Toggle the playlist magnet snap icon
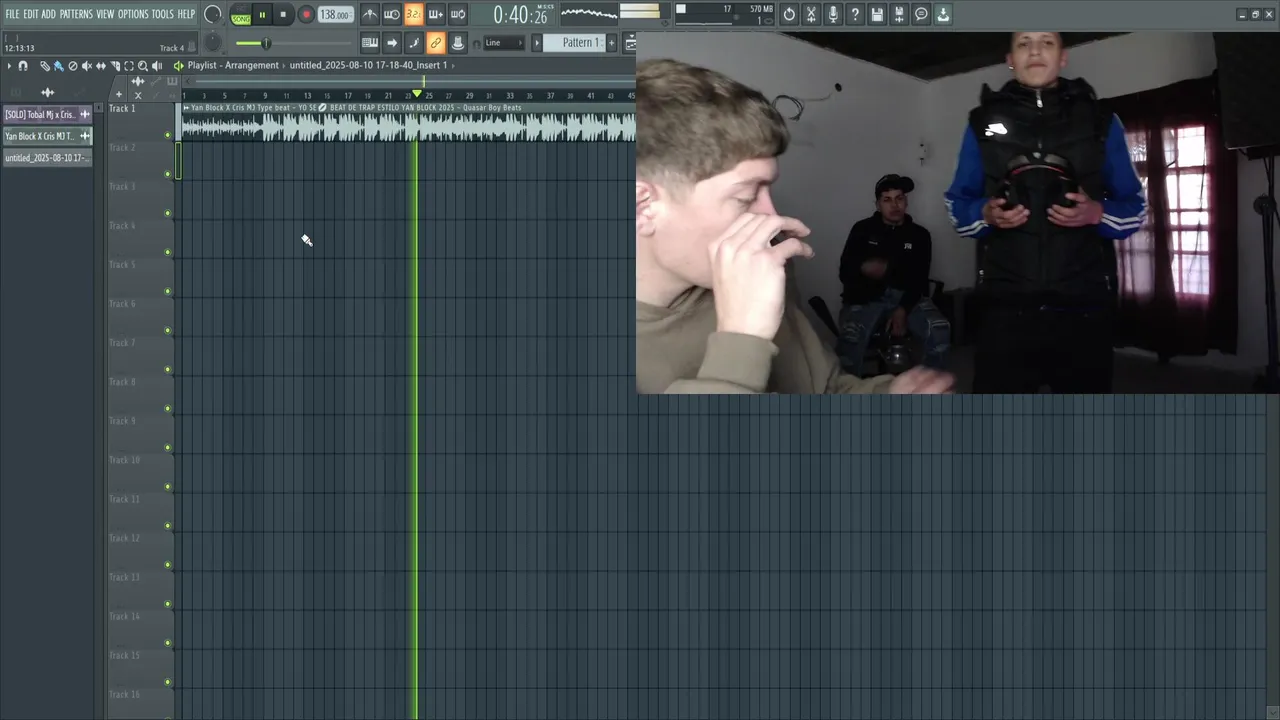 click(23, 66)
